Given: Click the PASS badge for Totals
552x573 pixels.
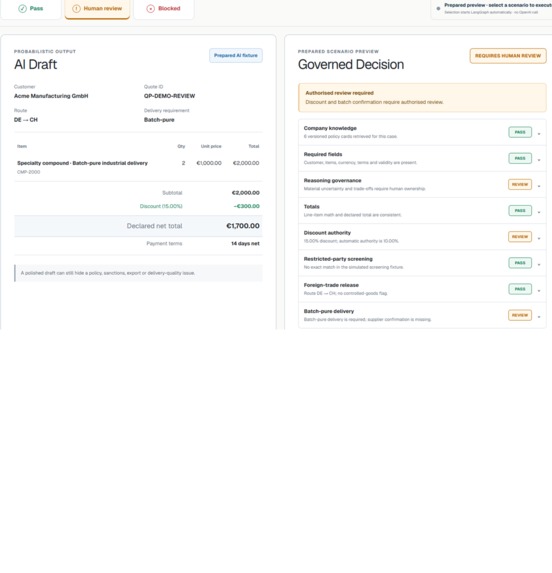Looking at the screenshot, I should point(520,211).
